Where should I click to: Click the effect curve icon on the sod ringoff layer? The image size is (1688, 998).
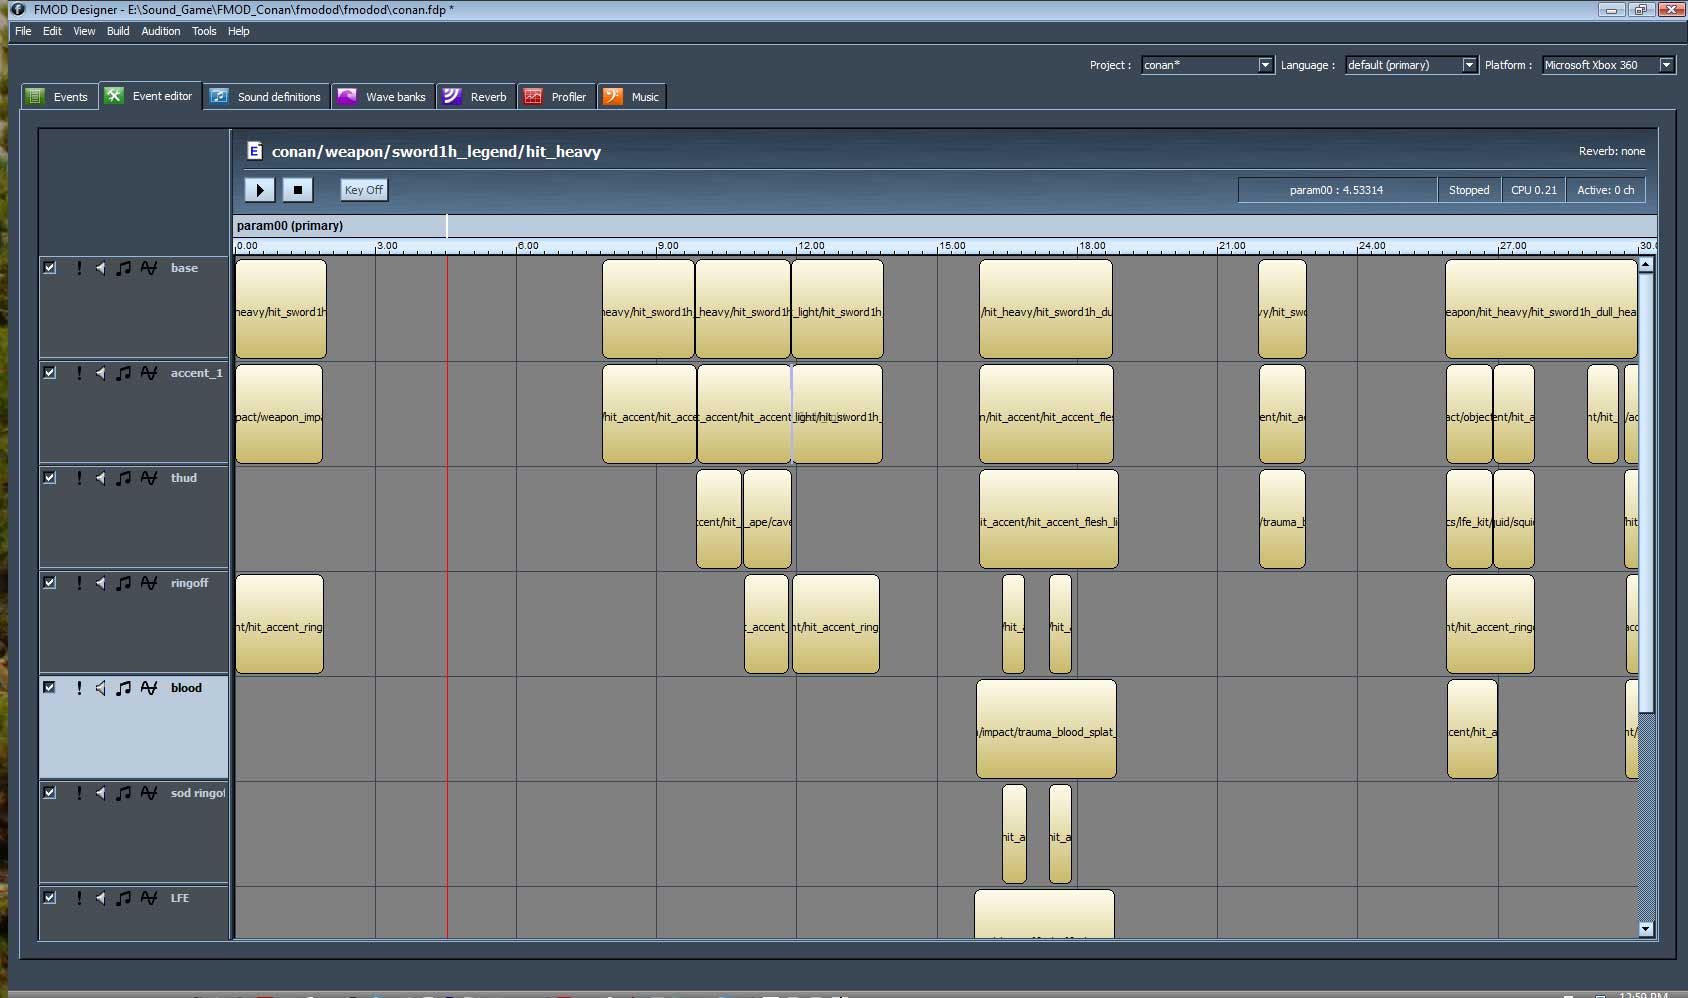[149, 793]
